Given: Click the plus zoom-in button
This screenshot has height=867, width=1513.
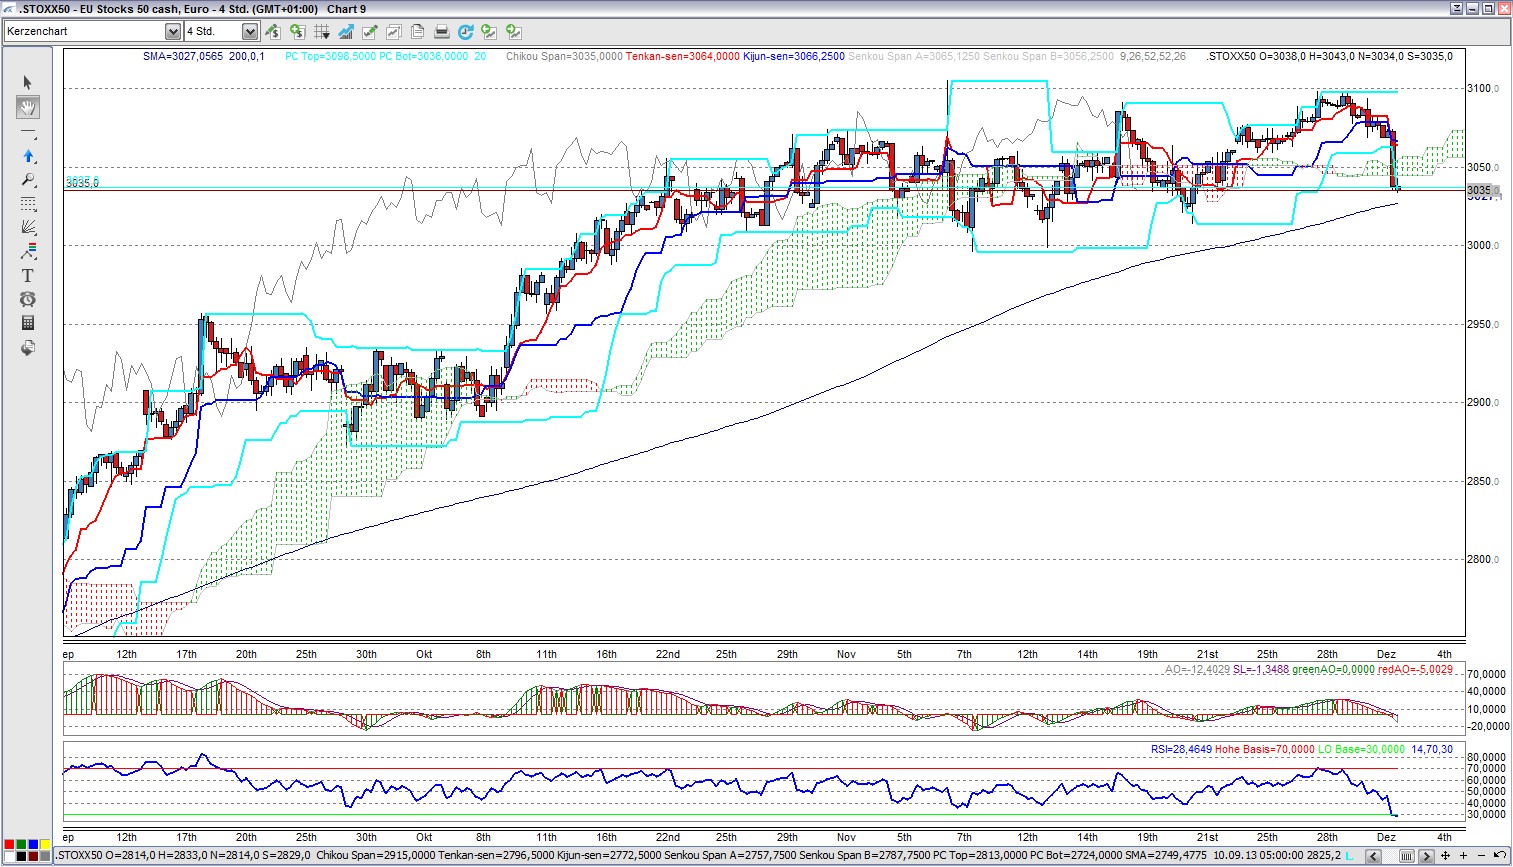Looking at the screenshot, I should click(1463, 856).
